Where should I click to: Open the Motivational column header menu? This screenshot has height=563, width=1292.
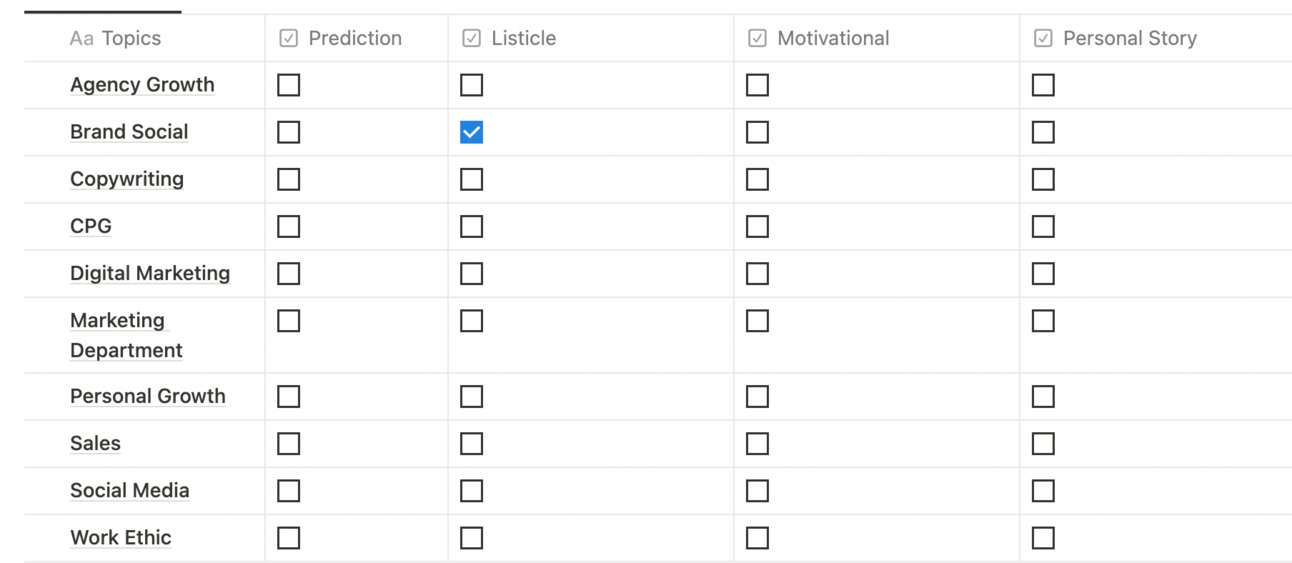832,38
